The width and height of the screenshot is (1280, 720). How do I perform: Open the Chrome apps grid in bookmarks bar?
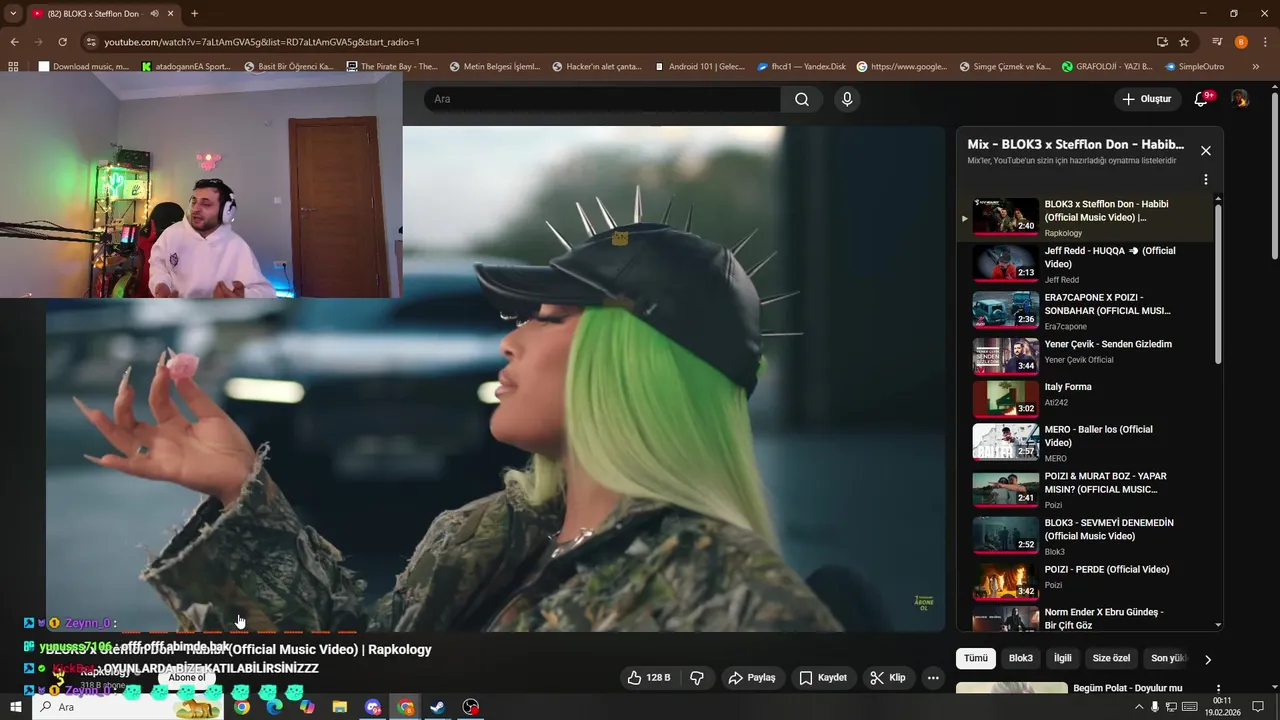click(13, 67)
